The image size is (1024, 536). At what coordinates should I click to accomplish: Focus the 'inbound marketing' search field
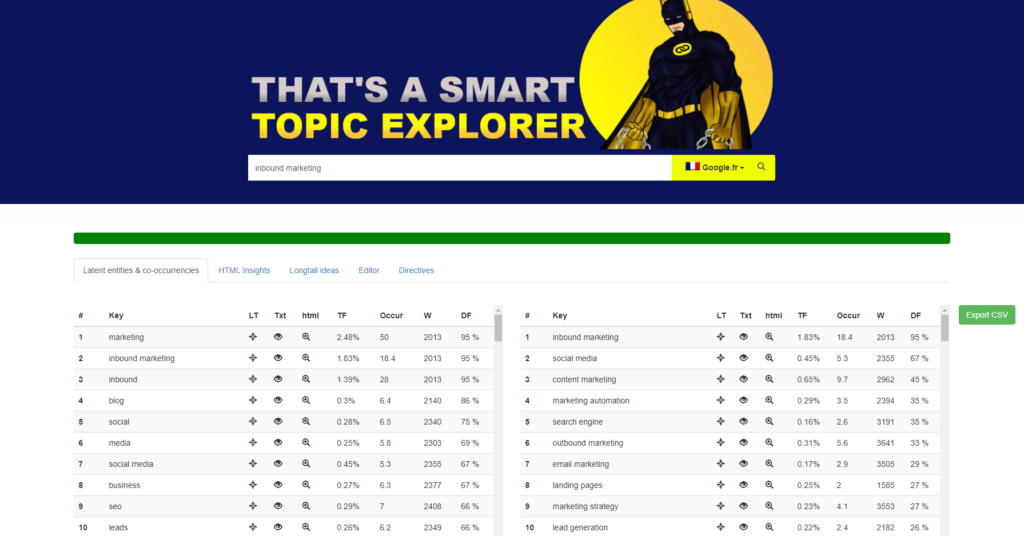tap(460, 168)
